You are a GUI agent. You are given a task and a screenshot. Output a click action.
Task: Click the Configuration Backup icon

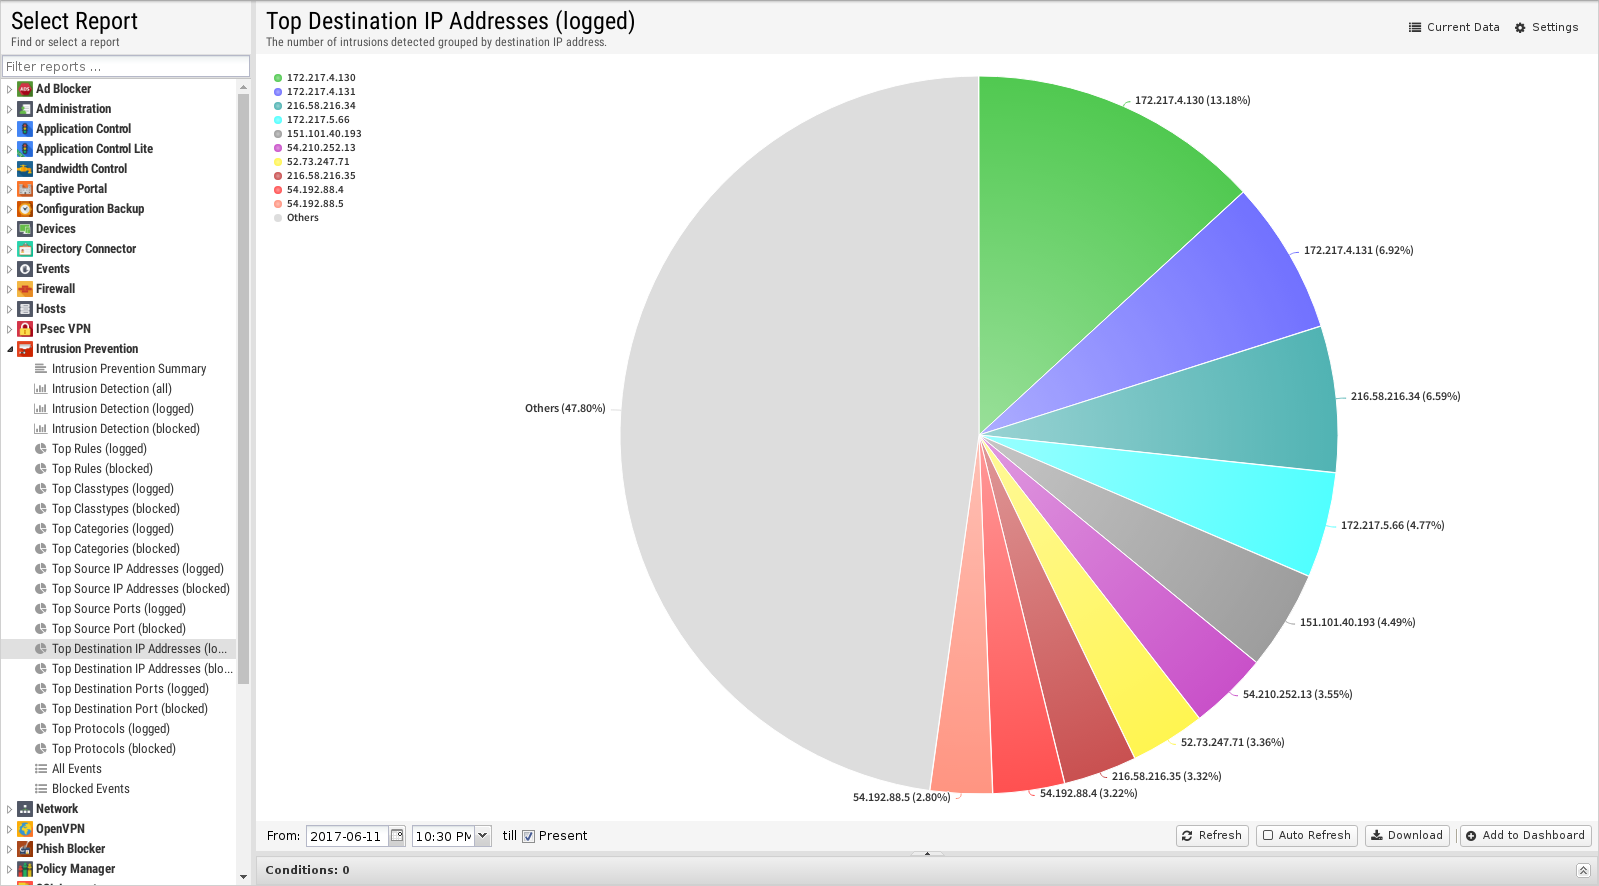pos(25,209)
